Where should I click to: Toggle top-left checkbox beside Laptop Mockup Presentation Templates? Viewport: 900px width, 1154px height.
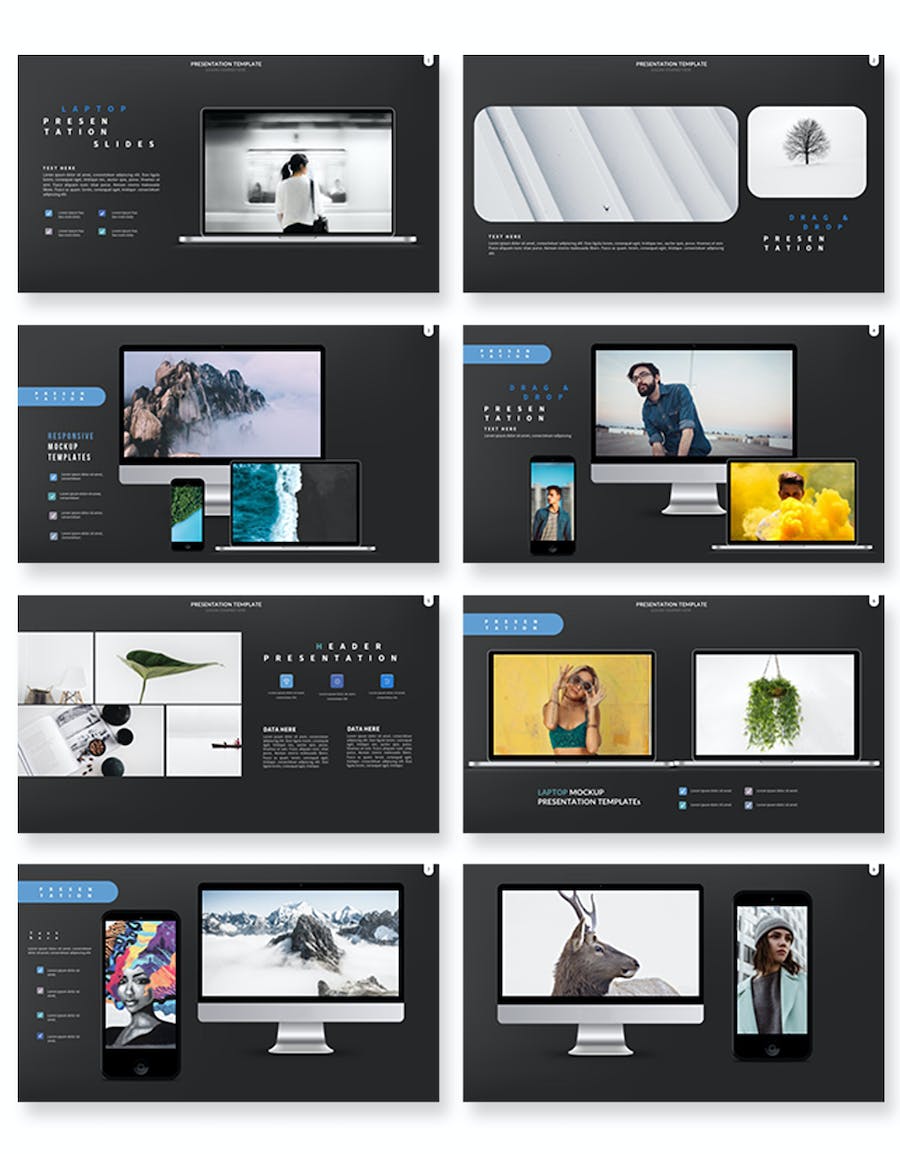click(x=683, y=791)
